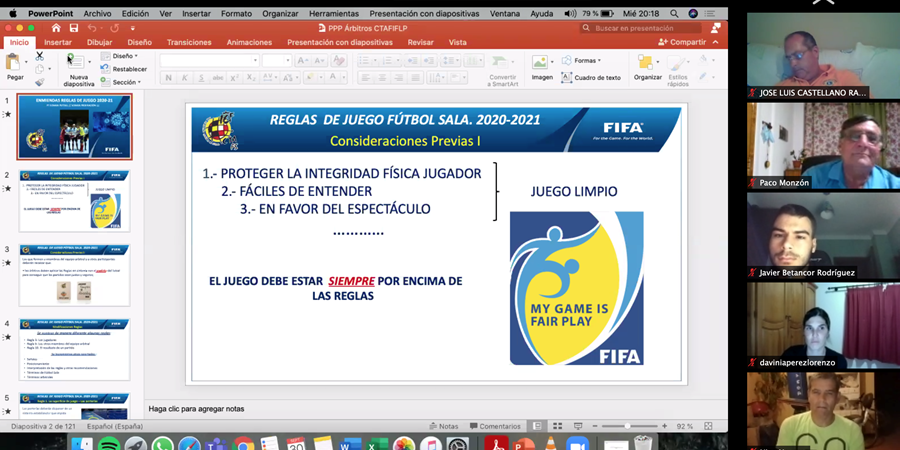Toggle subscript x₂ formatting
The height and width of the screenshot is (450, 900).
(x=251, y=78)
